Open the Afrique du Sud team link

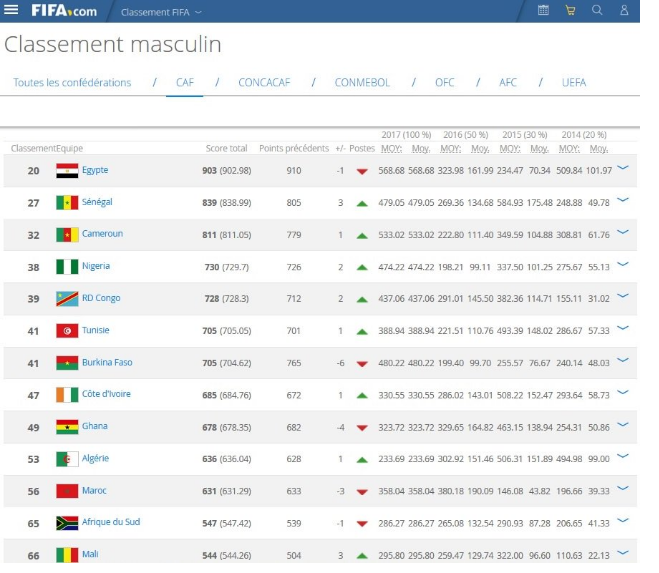pyautogui.click(x=111, y=522)
